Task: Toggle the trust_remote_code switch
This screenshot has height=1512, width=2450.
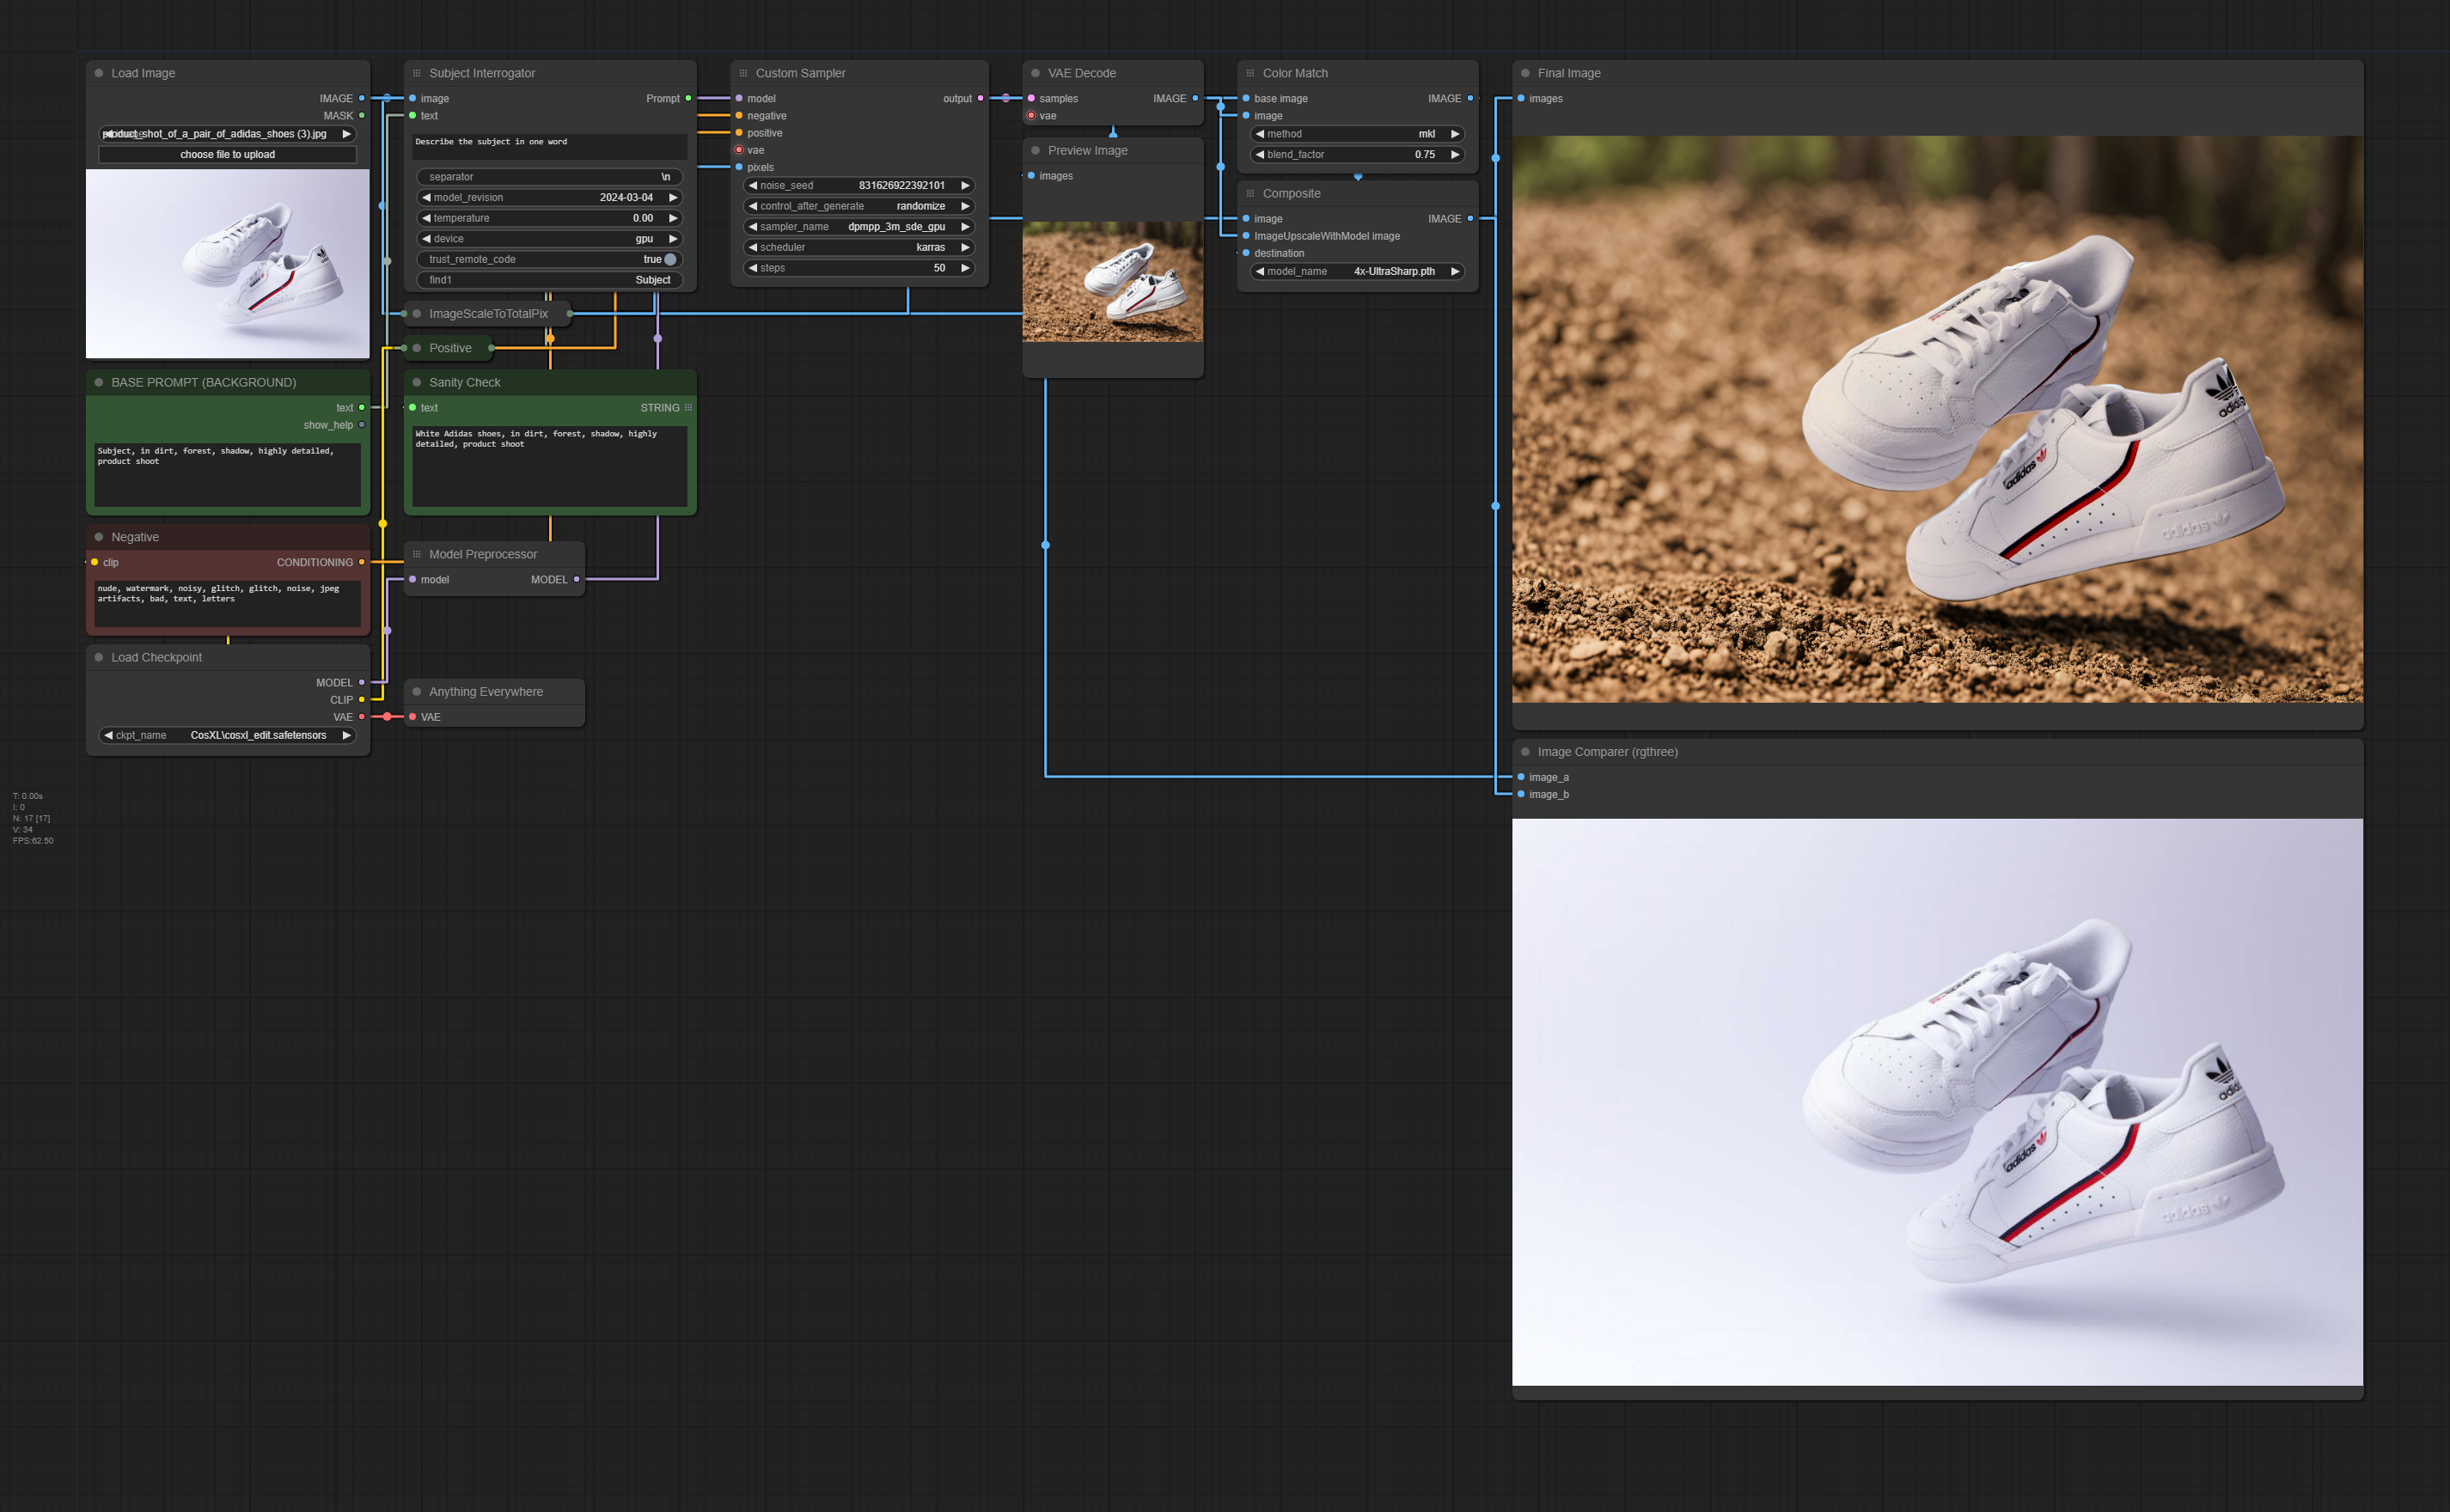Action: point(670,259)
